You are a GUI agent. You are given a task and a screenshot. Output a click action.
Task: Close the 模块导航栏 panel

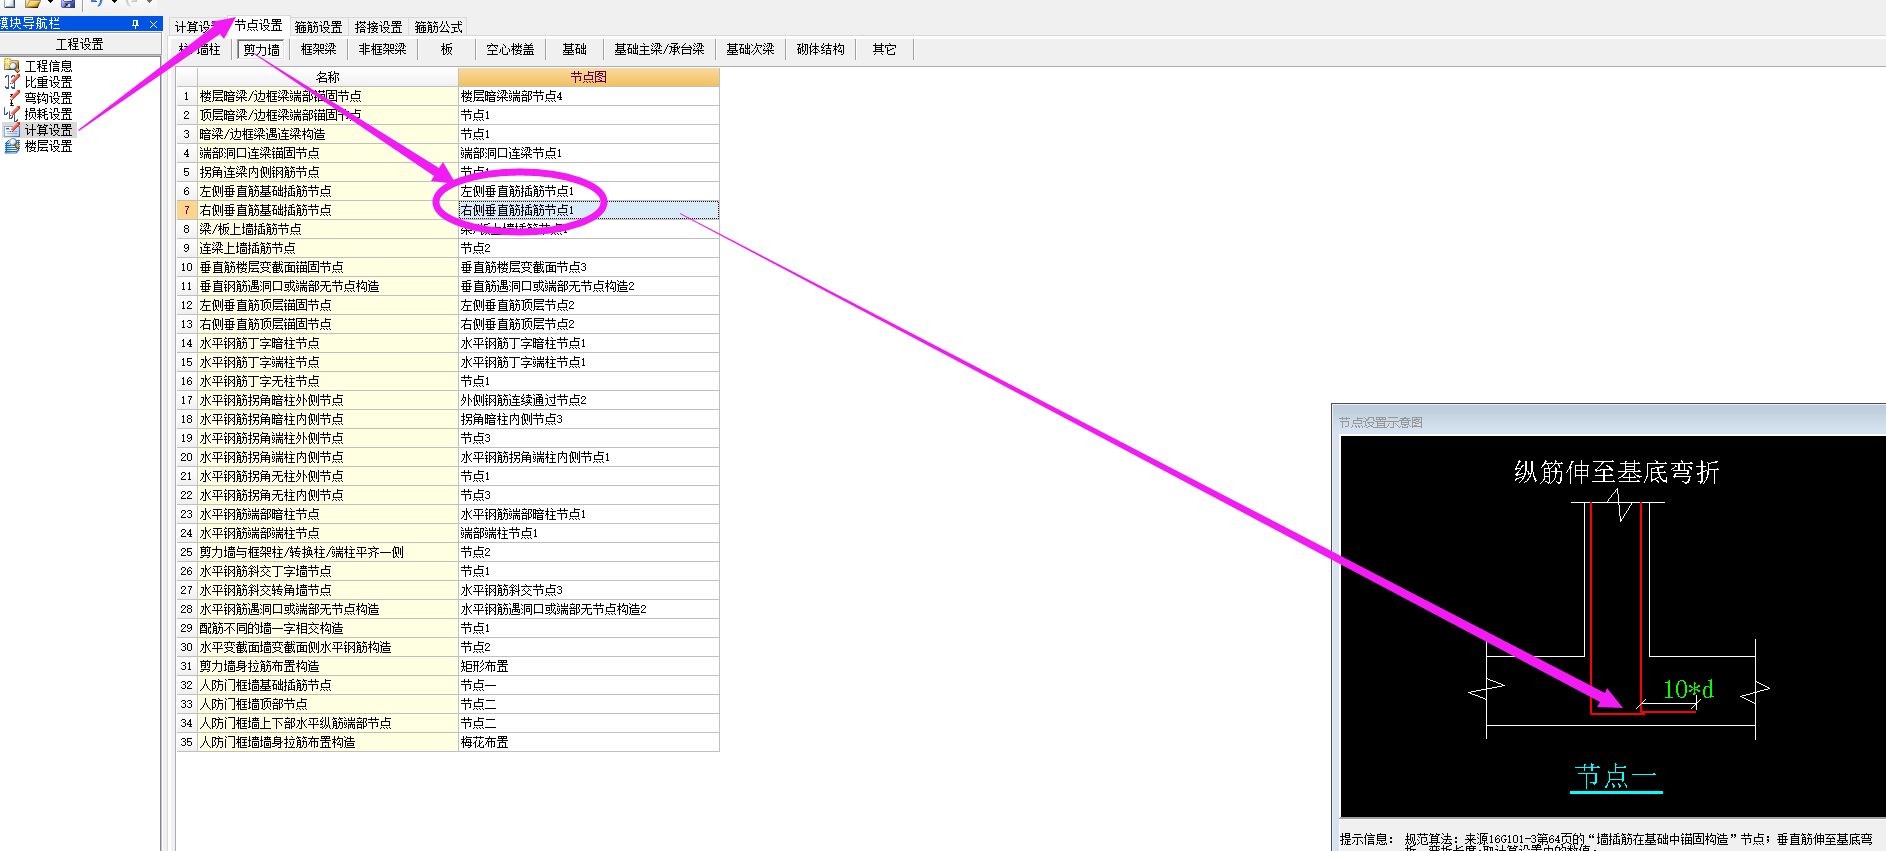point(153,24)
